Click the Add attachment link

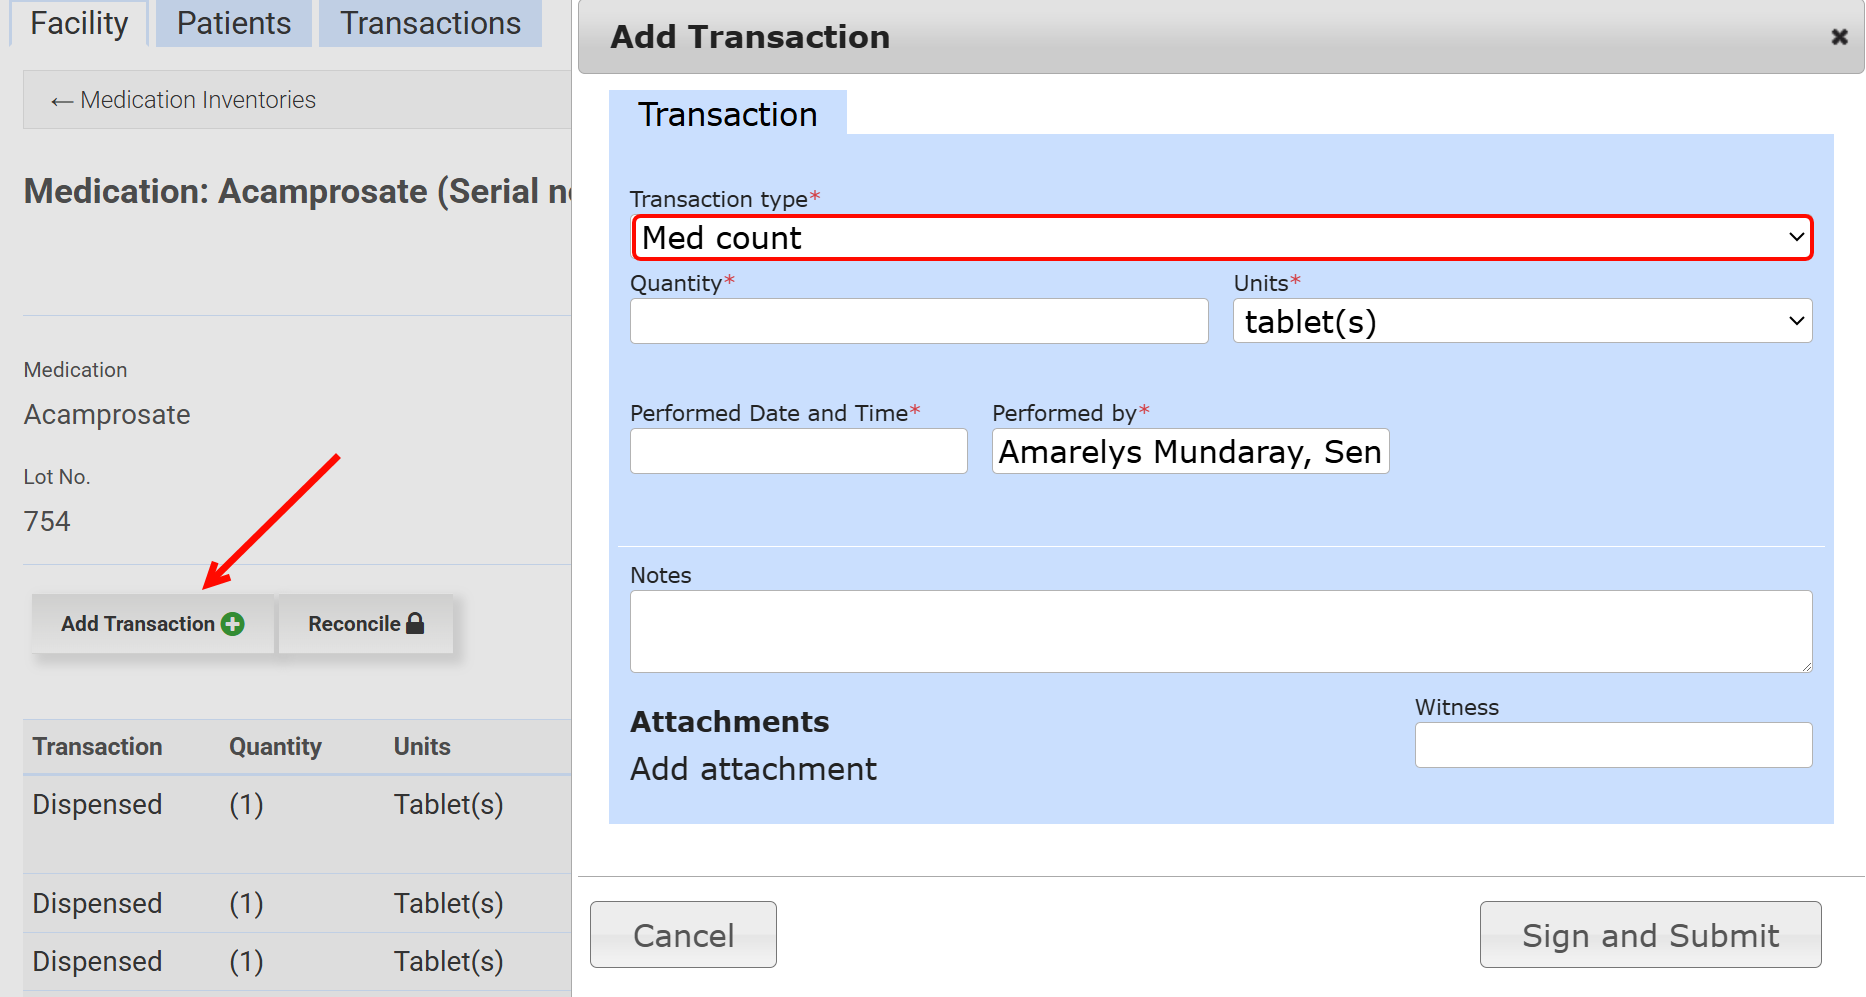pyautogui.click(x=753, y=769)
